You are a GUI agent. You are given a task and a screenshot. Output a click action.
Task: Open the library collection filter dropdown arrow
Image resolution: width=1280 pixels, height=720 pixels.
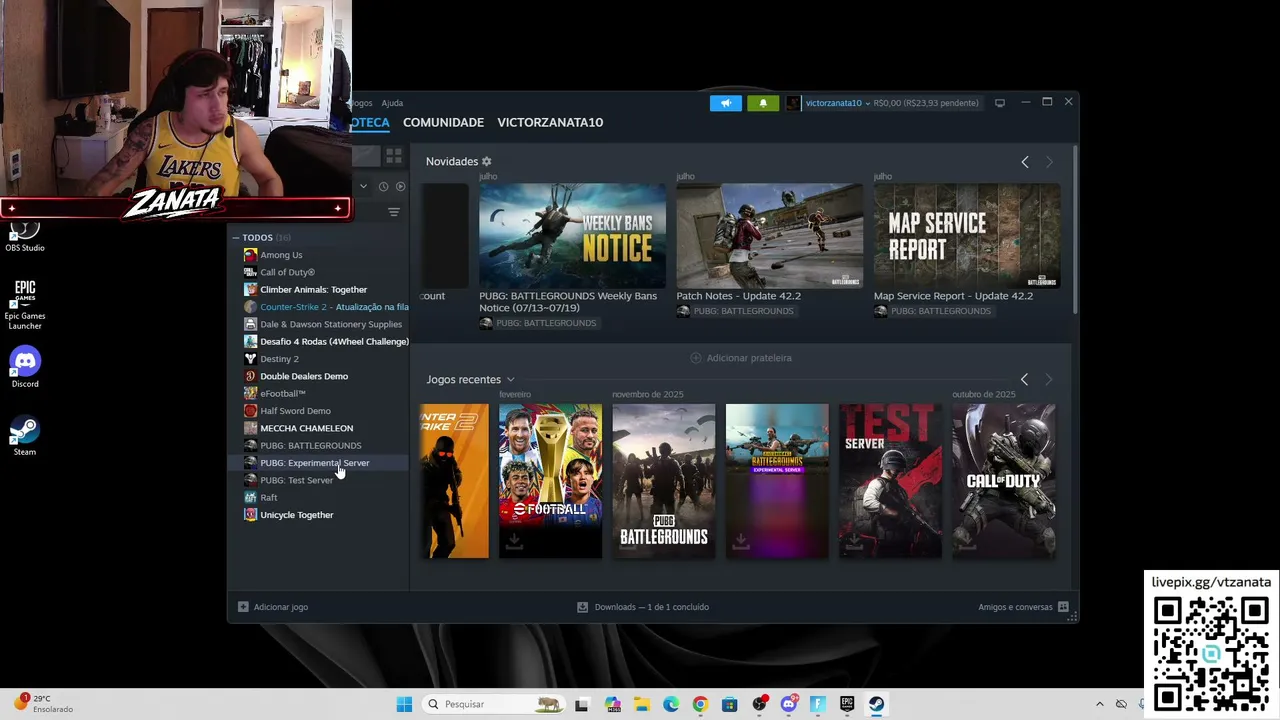coord(363,186)
